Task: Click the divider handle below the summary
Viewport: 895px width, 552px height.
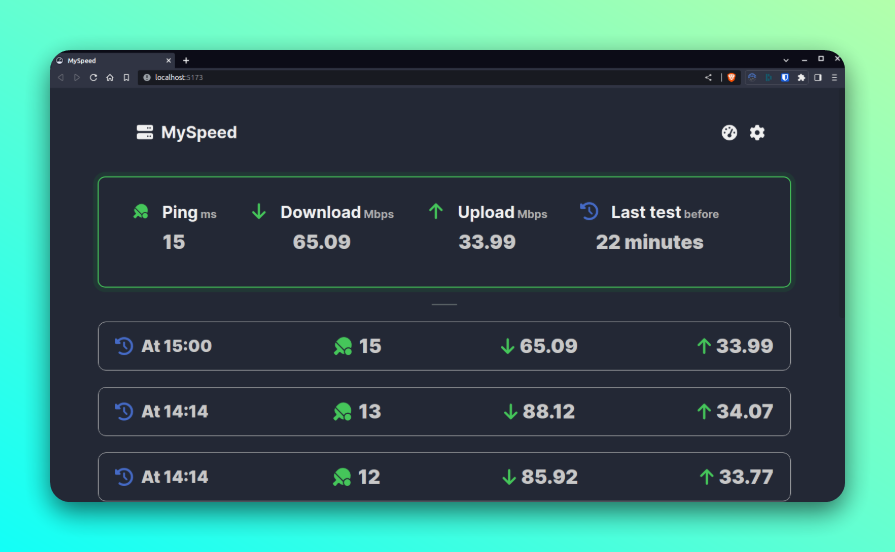Action: 444,304
